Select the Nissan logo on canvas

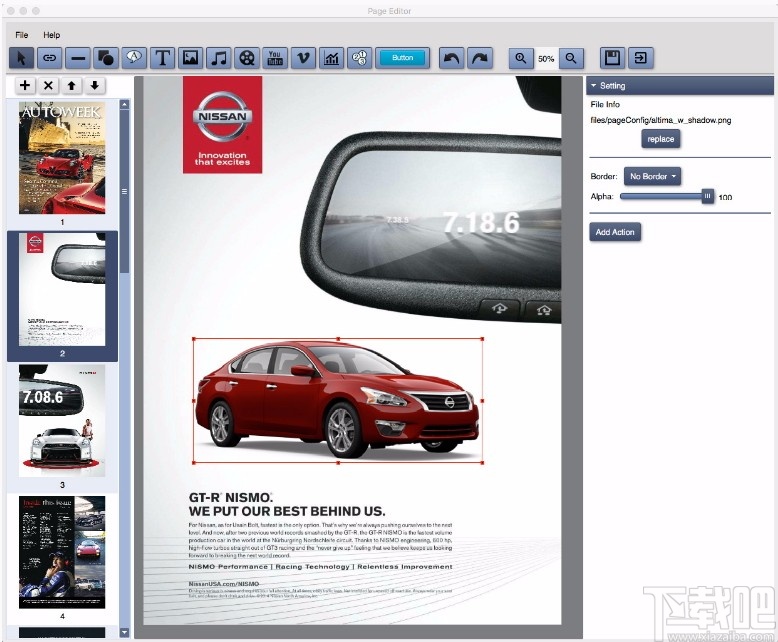click(222, 125)
